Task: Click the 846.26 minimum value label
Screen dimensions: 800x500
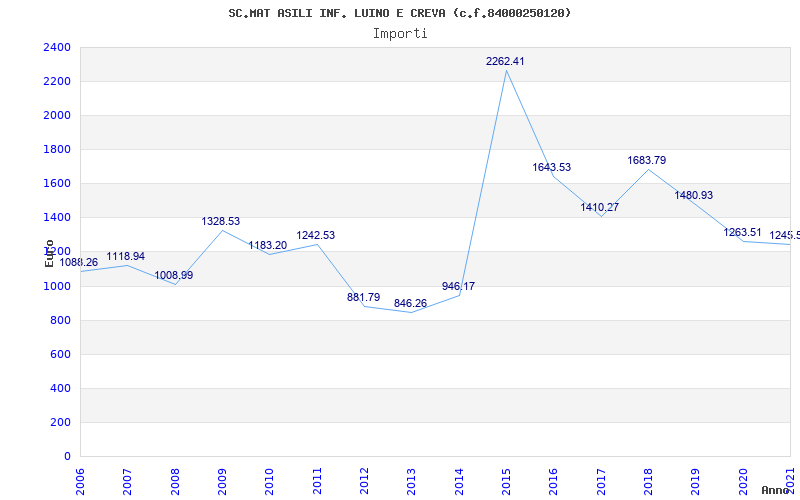Action: pyautogui.click(x=410, y=304)
